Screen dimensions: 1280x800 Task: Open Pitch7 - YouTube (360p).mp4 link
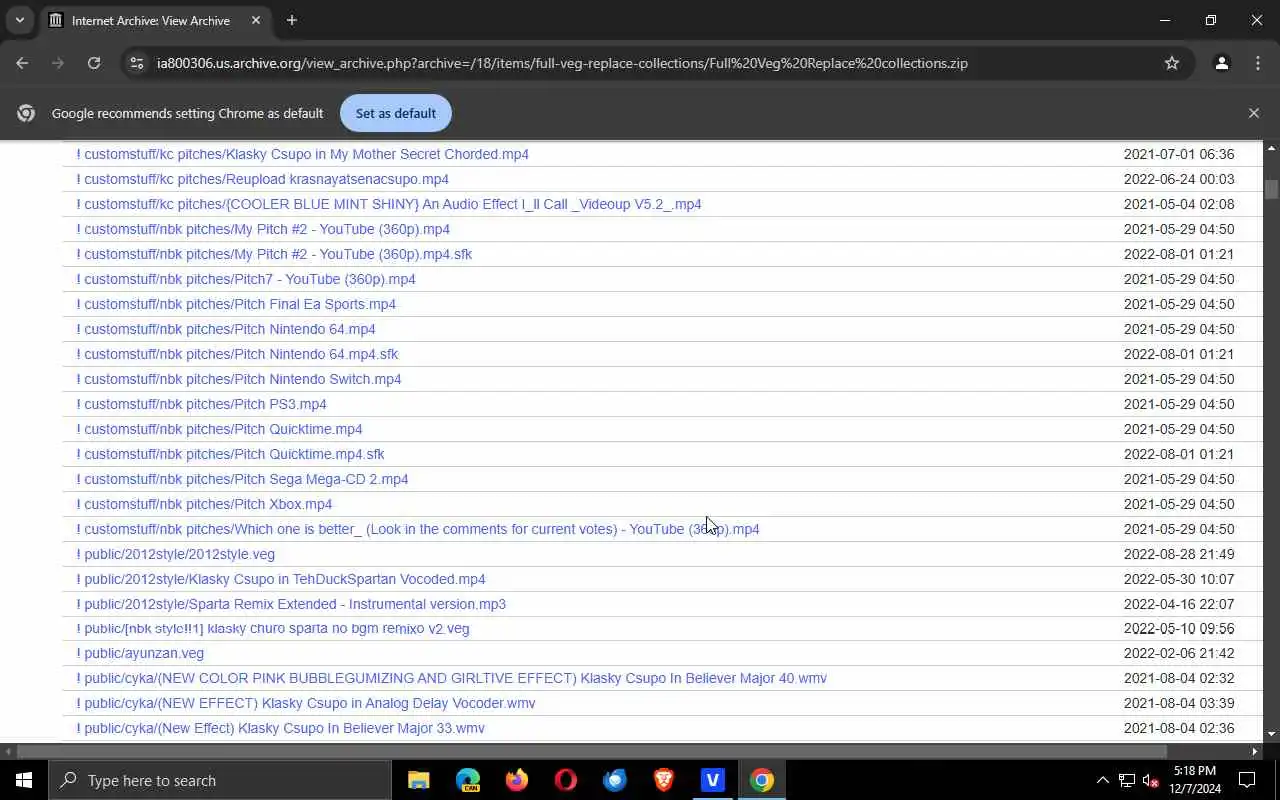[x=246, y=279]
